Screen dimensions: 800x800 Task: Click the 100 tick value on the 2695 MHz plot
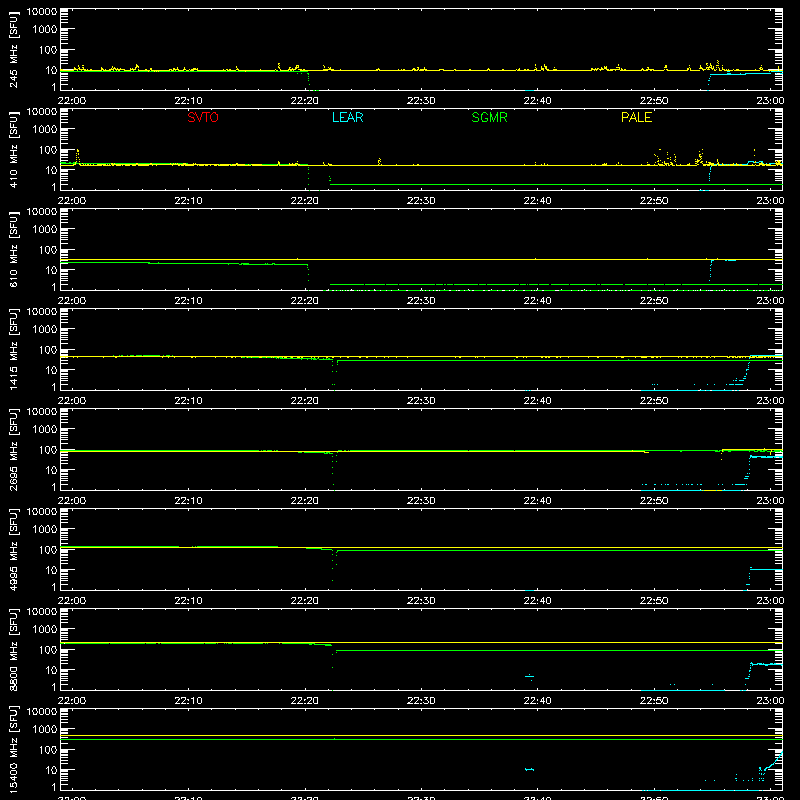click(x=48, y=450)
